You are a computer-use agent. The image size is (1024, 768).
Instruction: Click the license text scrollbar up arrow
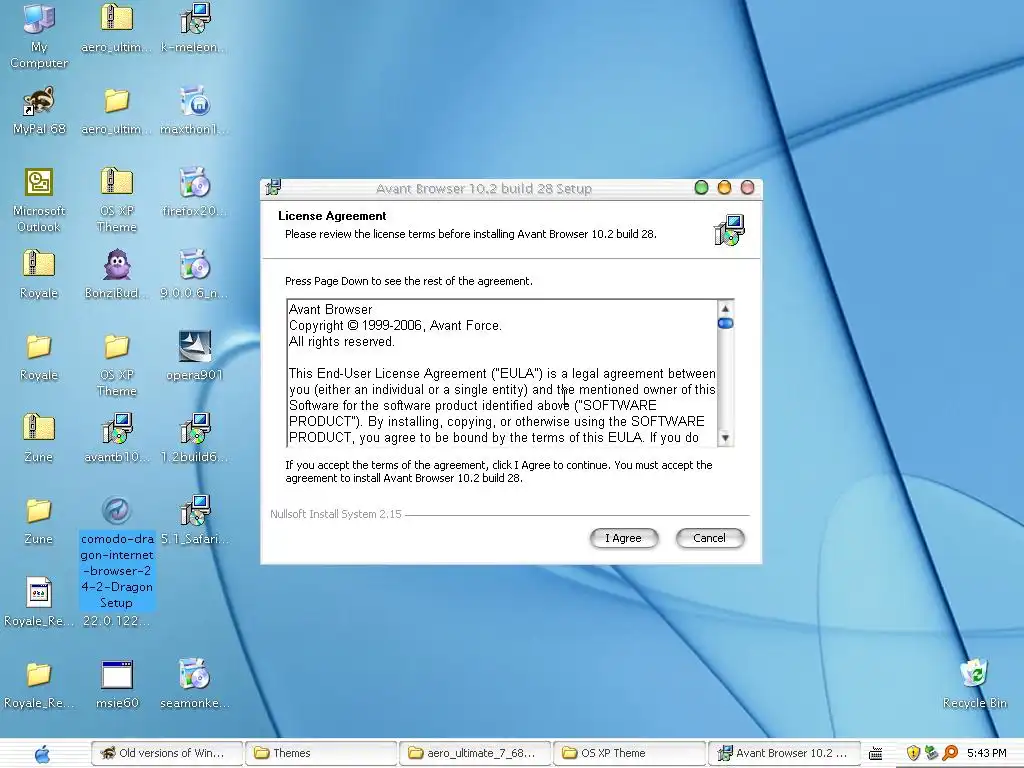[725, 308]
